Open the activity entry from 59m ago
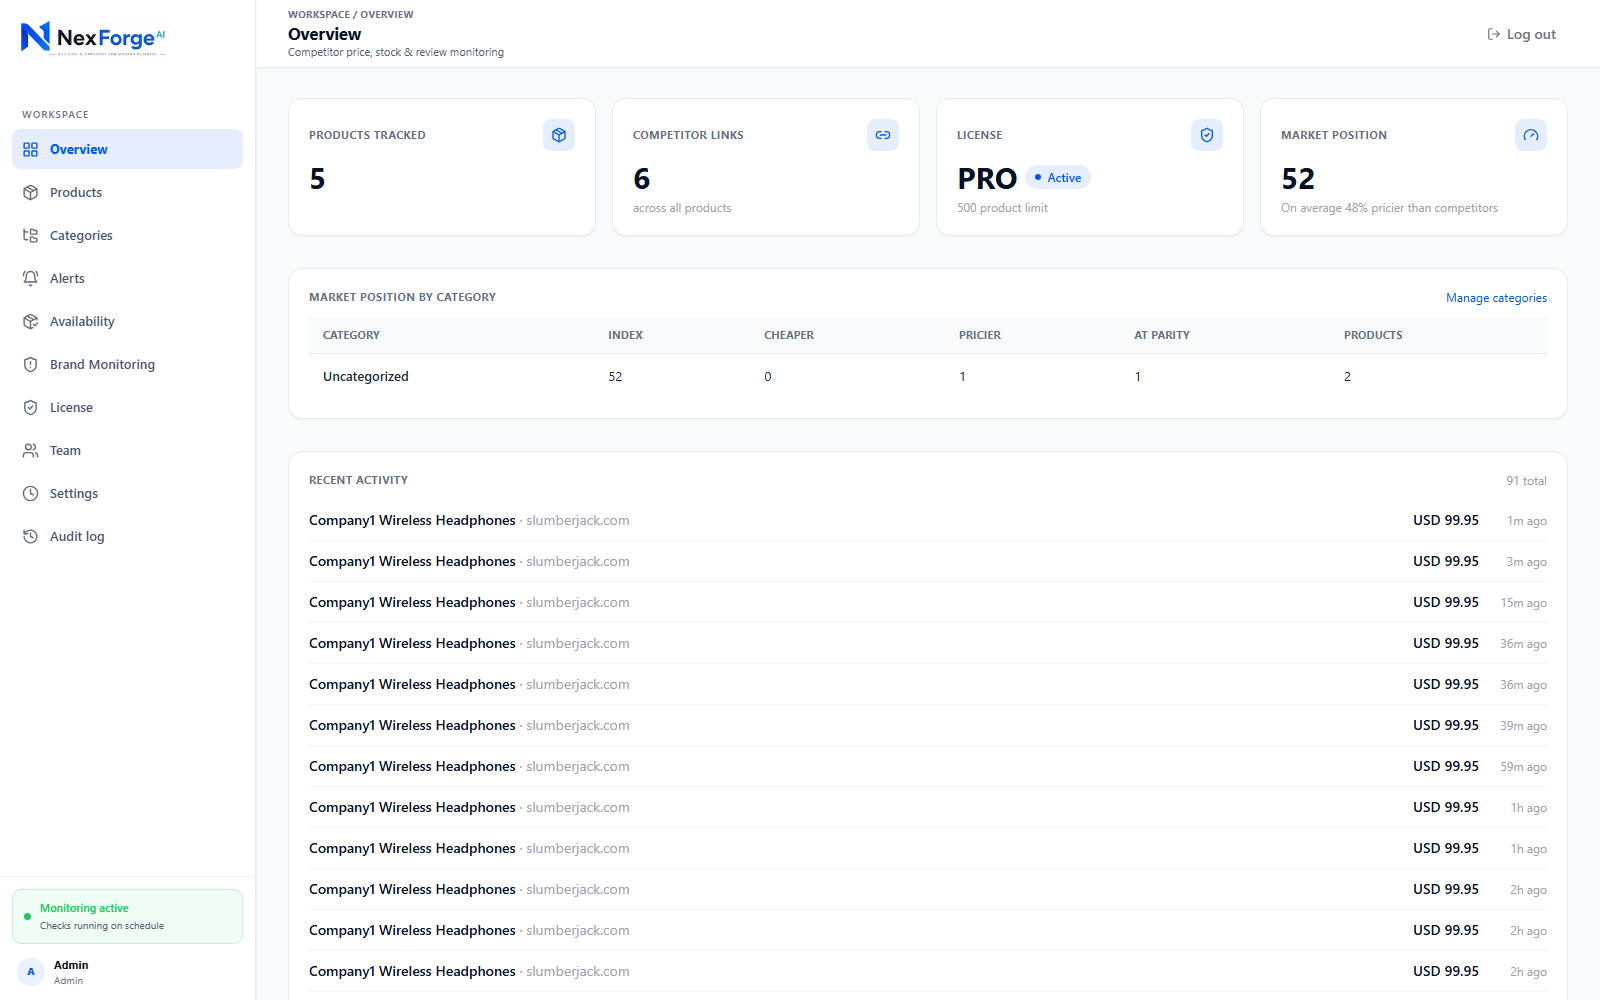 (927, 766)
